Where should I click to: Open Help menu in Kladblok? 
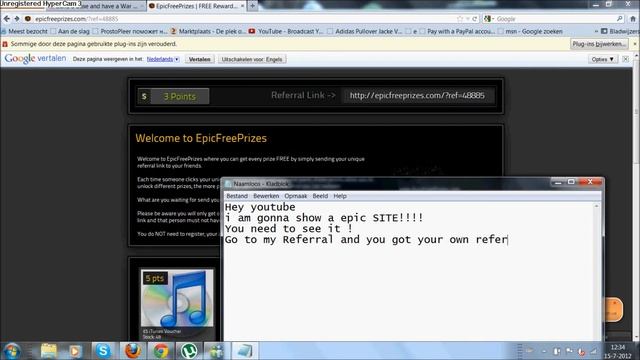pos(340,196)
